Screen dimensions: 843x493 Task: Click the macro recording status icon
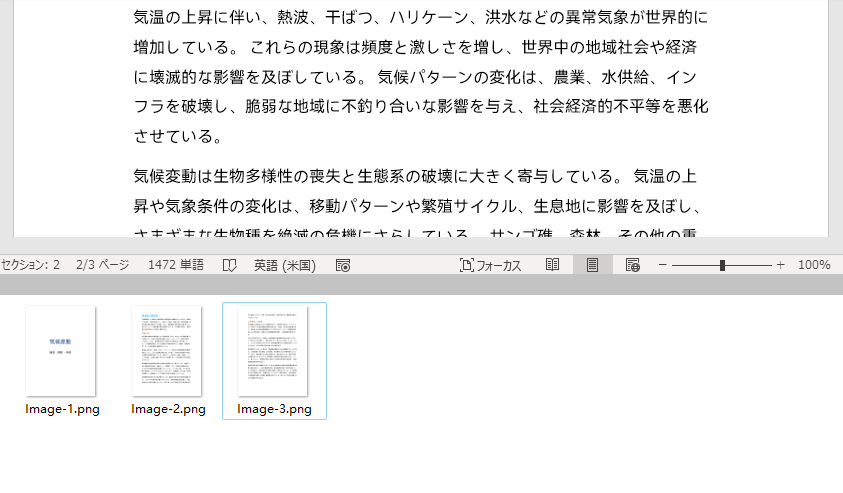point(343,265)
